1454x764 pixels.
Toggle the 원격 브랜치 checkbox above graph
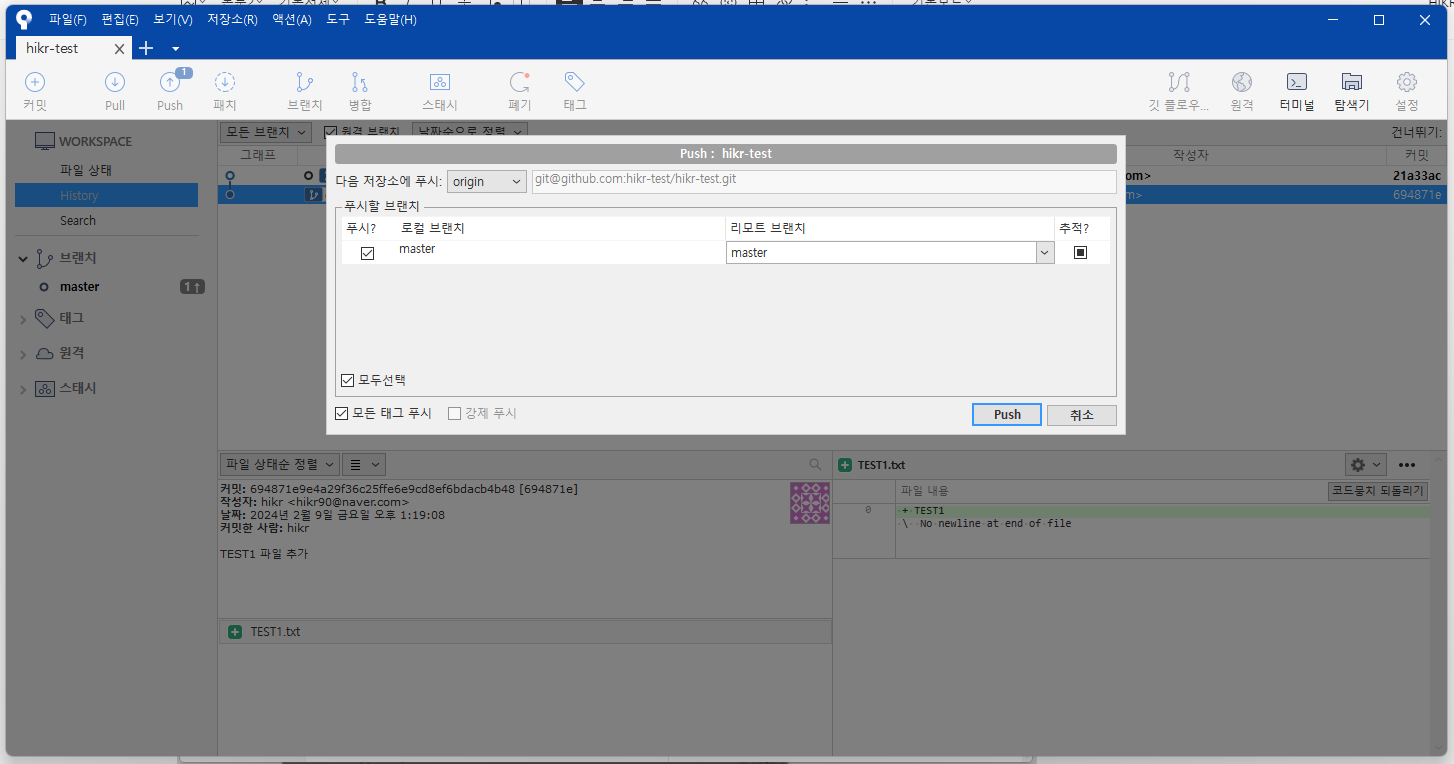pos(331,131)
